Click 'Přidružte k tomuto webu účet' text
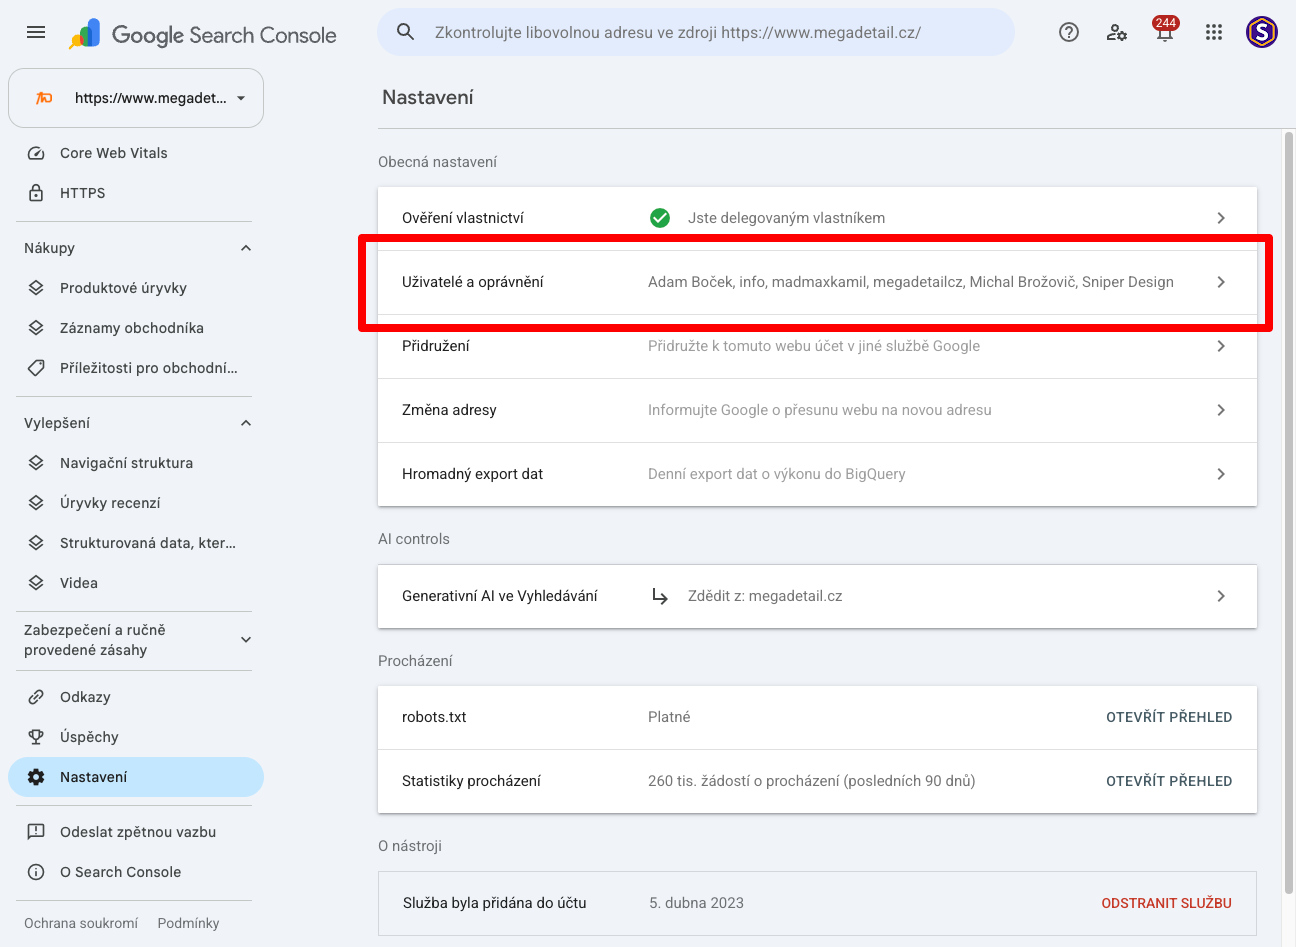 (x=814, y=346)
